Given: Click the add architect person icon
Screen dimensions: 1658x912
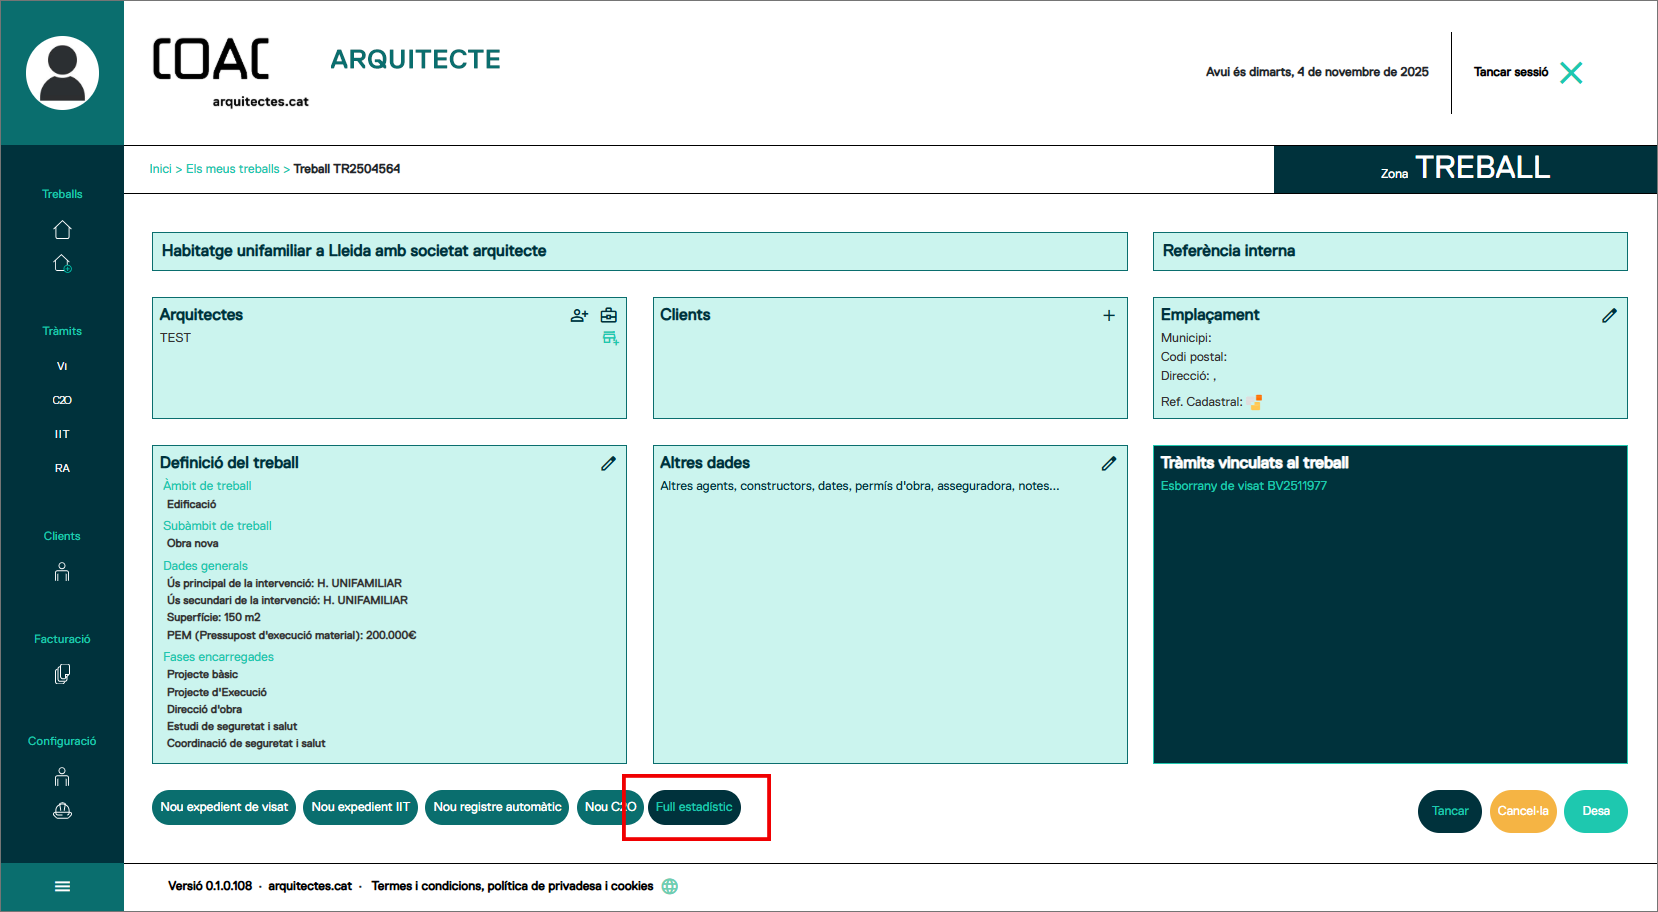Looking at the screenshot, I should click(x=579, y=316).
